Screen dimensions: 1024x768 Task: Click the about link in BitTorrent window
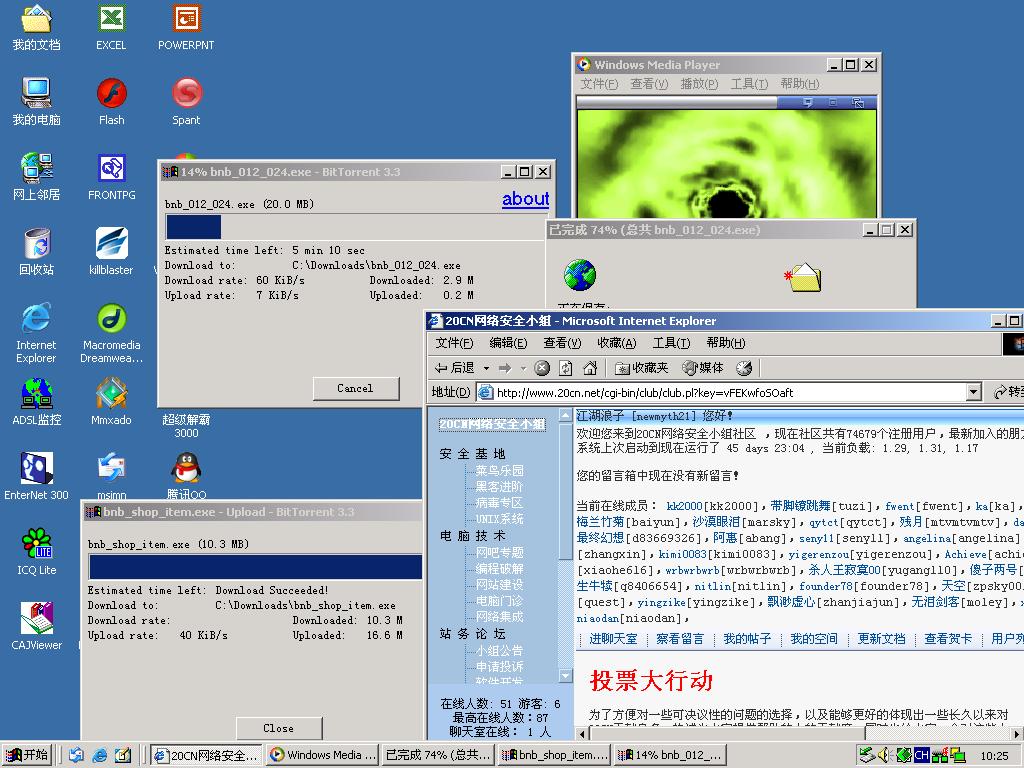(525, 199)
